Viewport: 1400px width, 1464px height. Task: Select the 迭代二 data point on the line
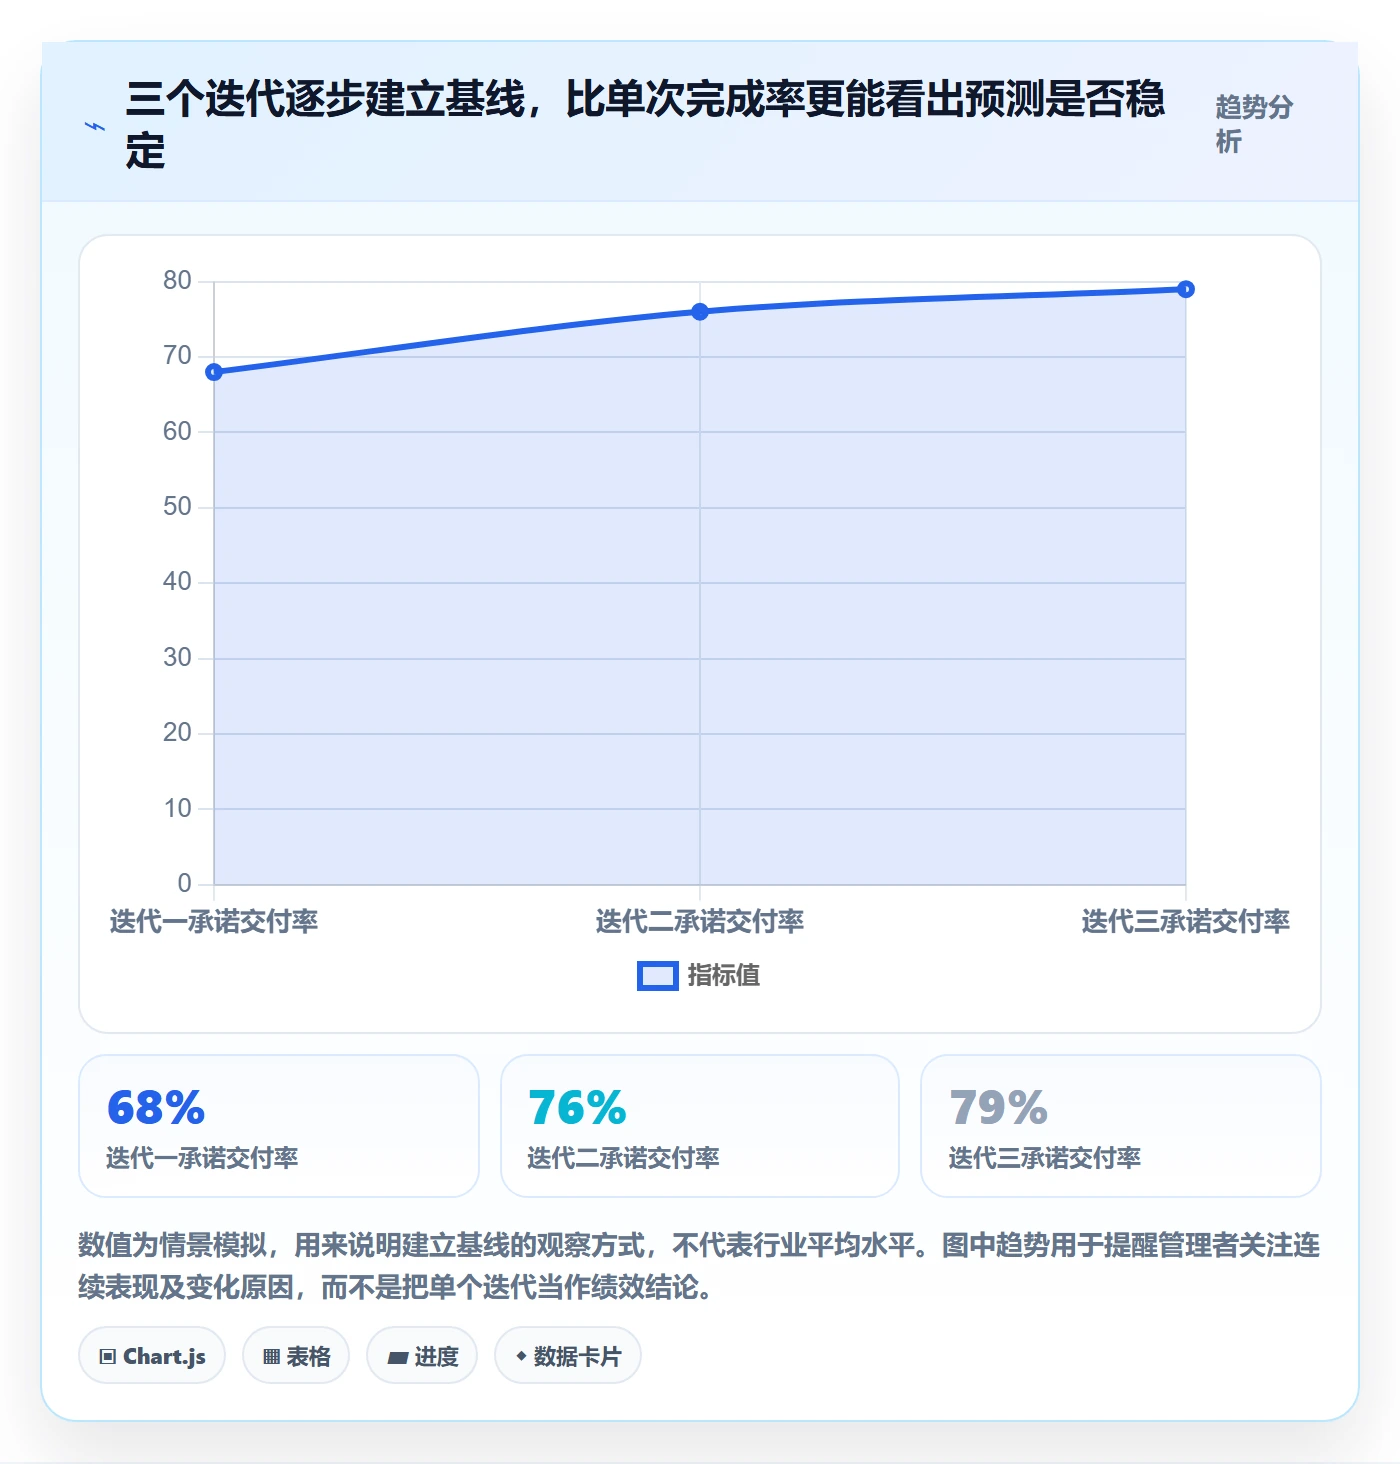click(x=700, y=312)
